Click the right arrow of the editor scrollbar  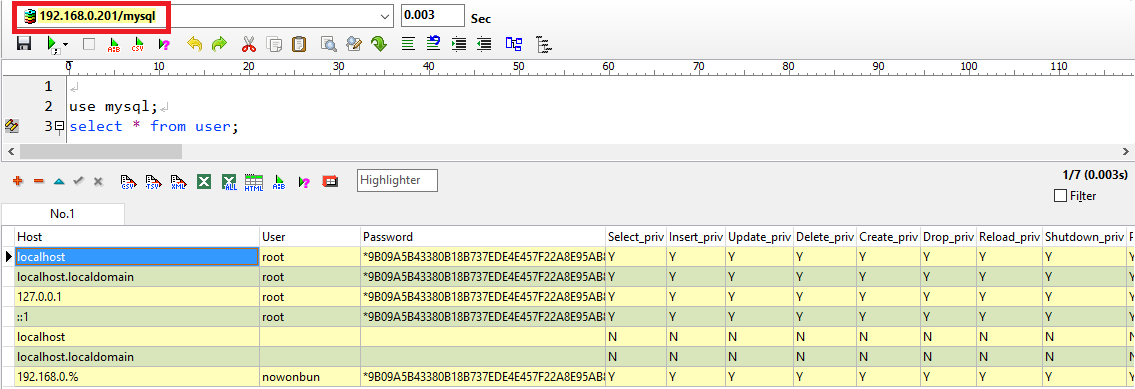tap(1126, 151)
